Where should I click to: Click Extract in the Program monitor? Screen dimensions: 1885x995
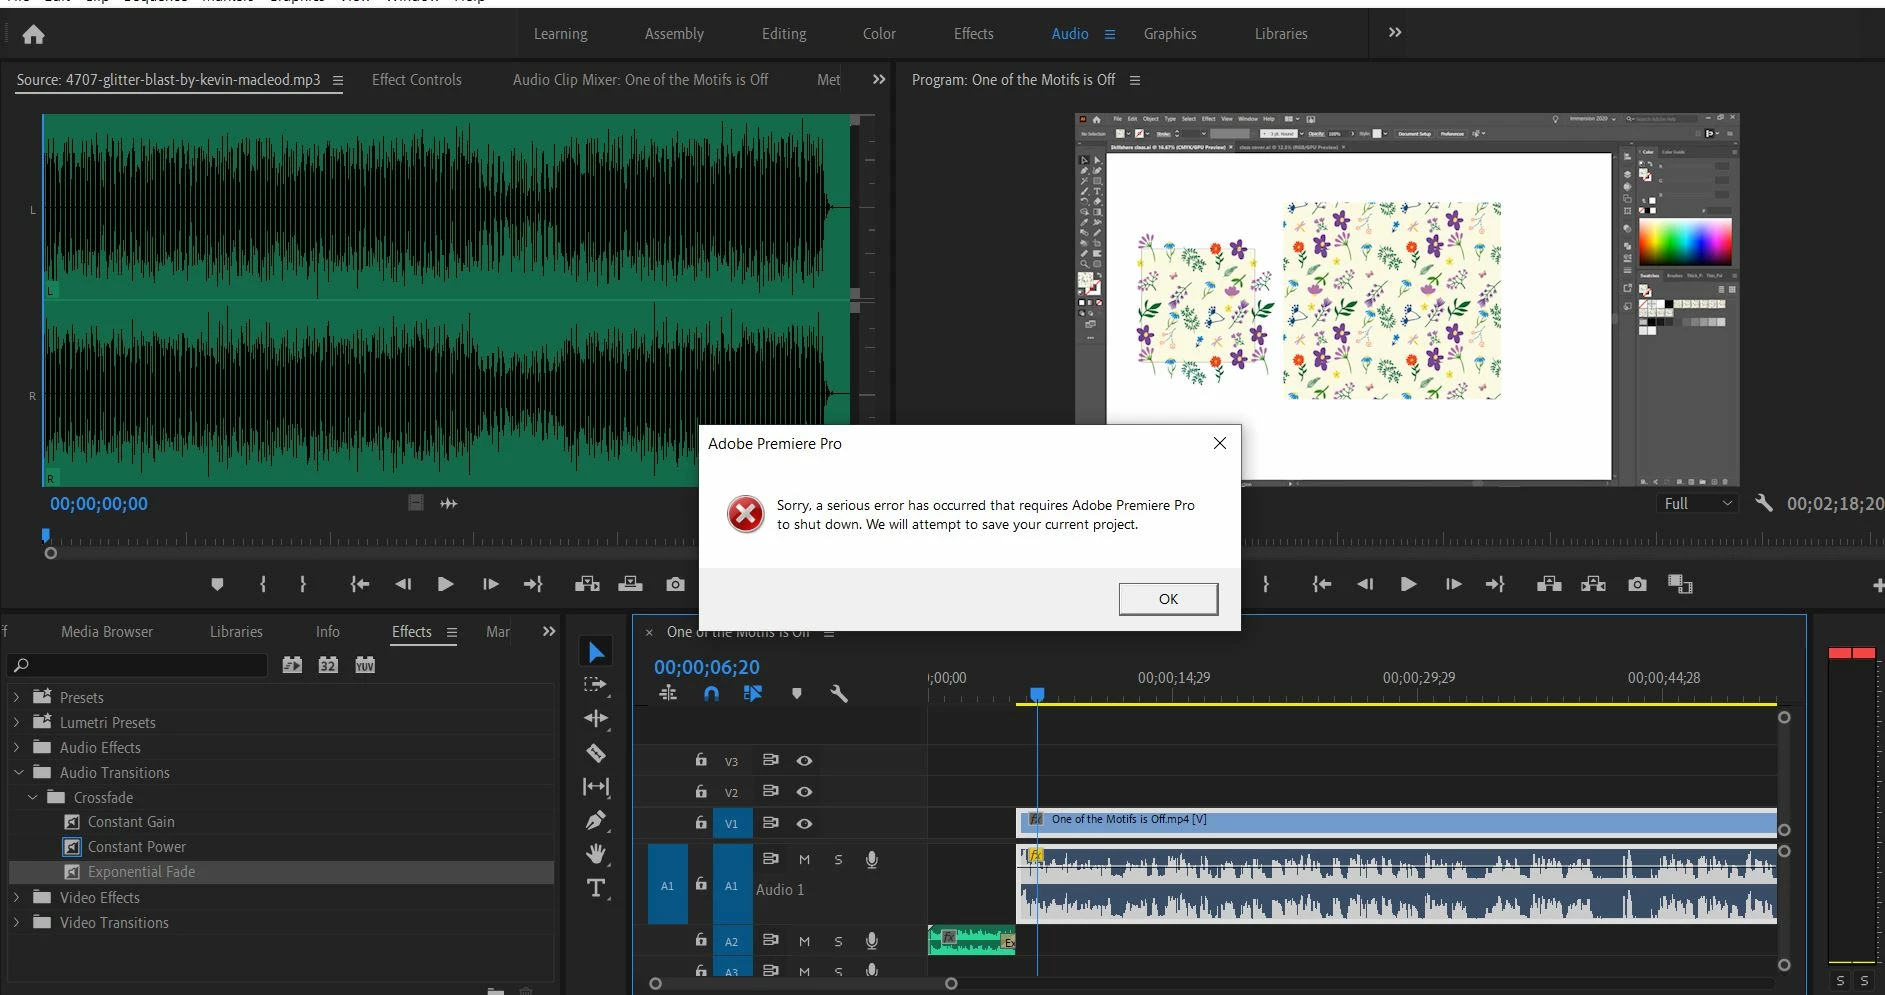1593,584
